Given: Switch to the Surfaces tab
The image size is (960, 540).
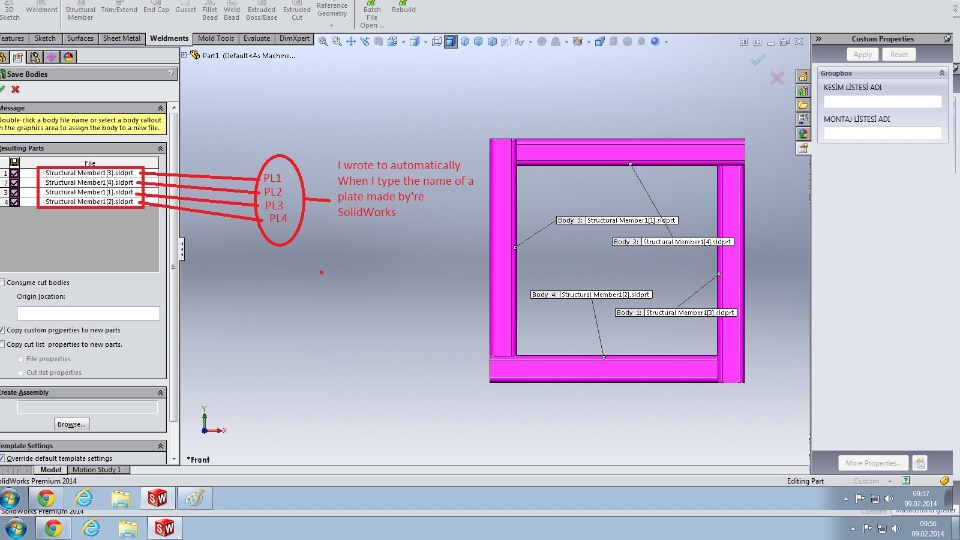Looking at the screenshot, I should point(80,38).
